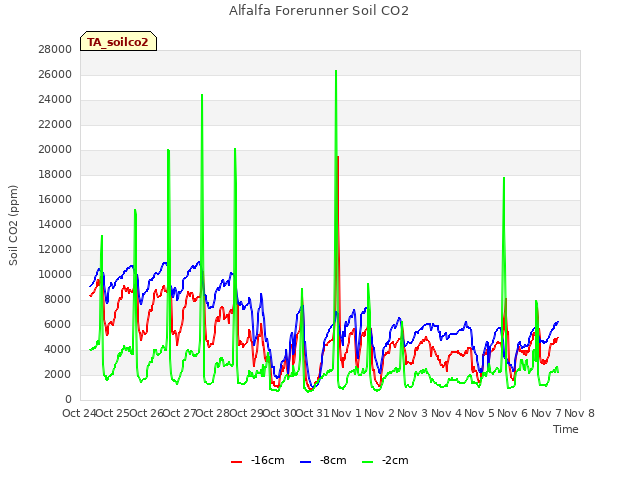
Task: Click the Oct 27 x-axis date label
Action: click(179, 413)
